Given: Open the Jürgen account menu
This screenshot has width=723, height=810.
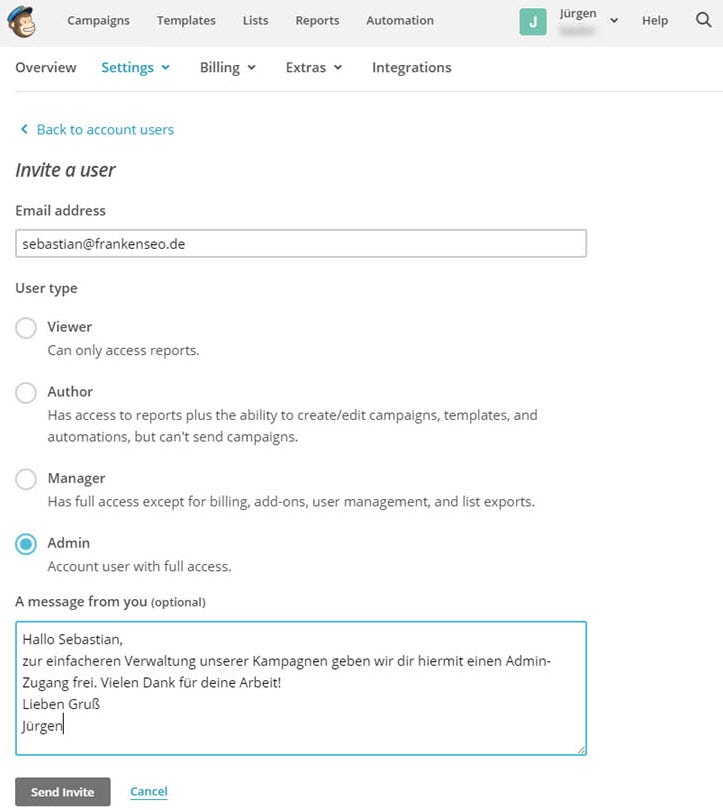Looking at the screenshot, I should [590, 21].
